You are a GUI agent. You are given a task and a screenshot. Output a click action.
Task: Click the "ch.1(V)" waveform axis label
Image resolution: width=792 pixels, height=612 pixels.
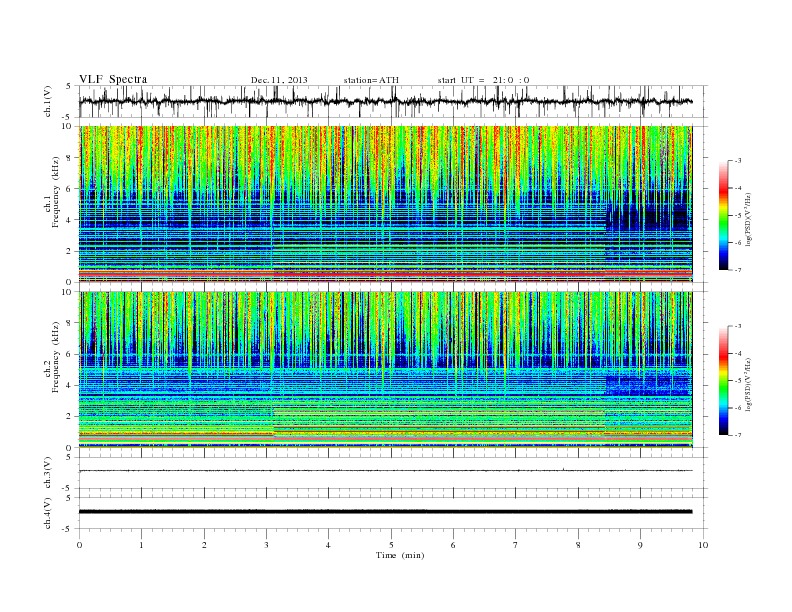pyautogui.click(x=48, y=101)
